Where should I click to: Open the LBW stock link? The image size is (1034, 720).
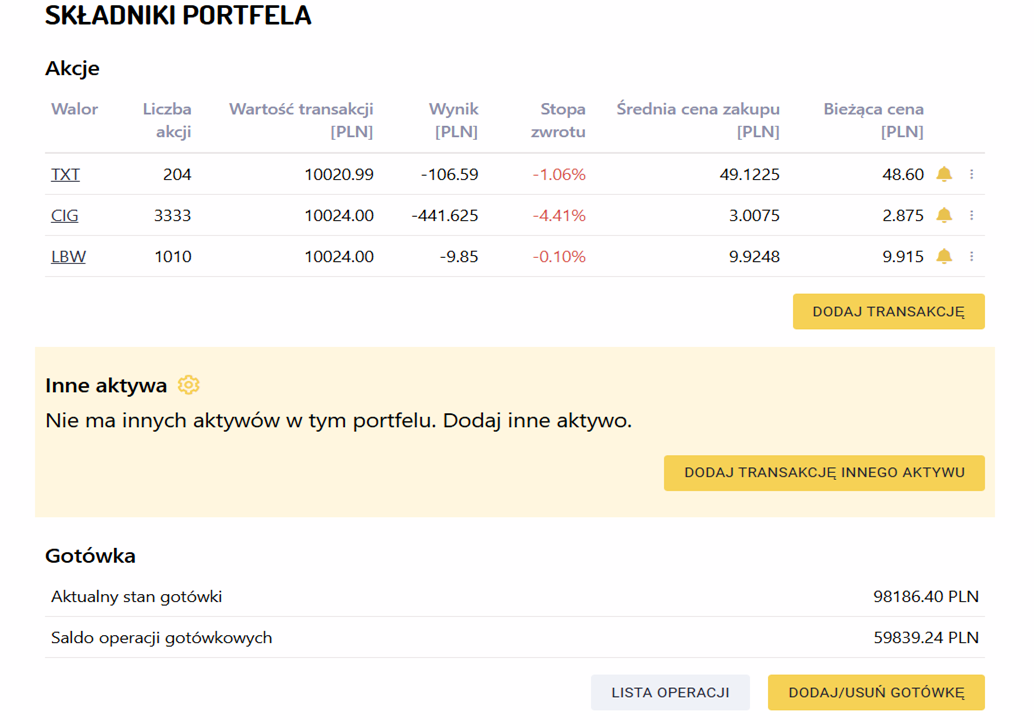pos(68,257)
